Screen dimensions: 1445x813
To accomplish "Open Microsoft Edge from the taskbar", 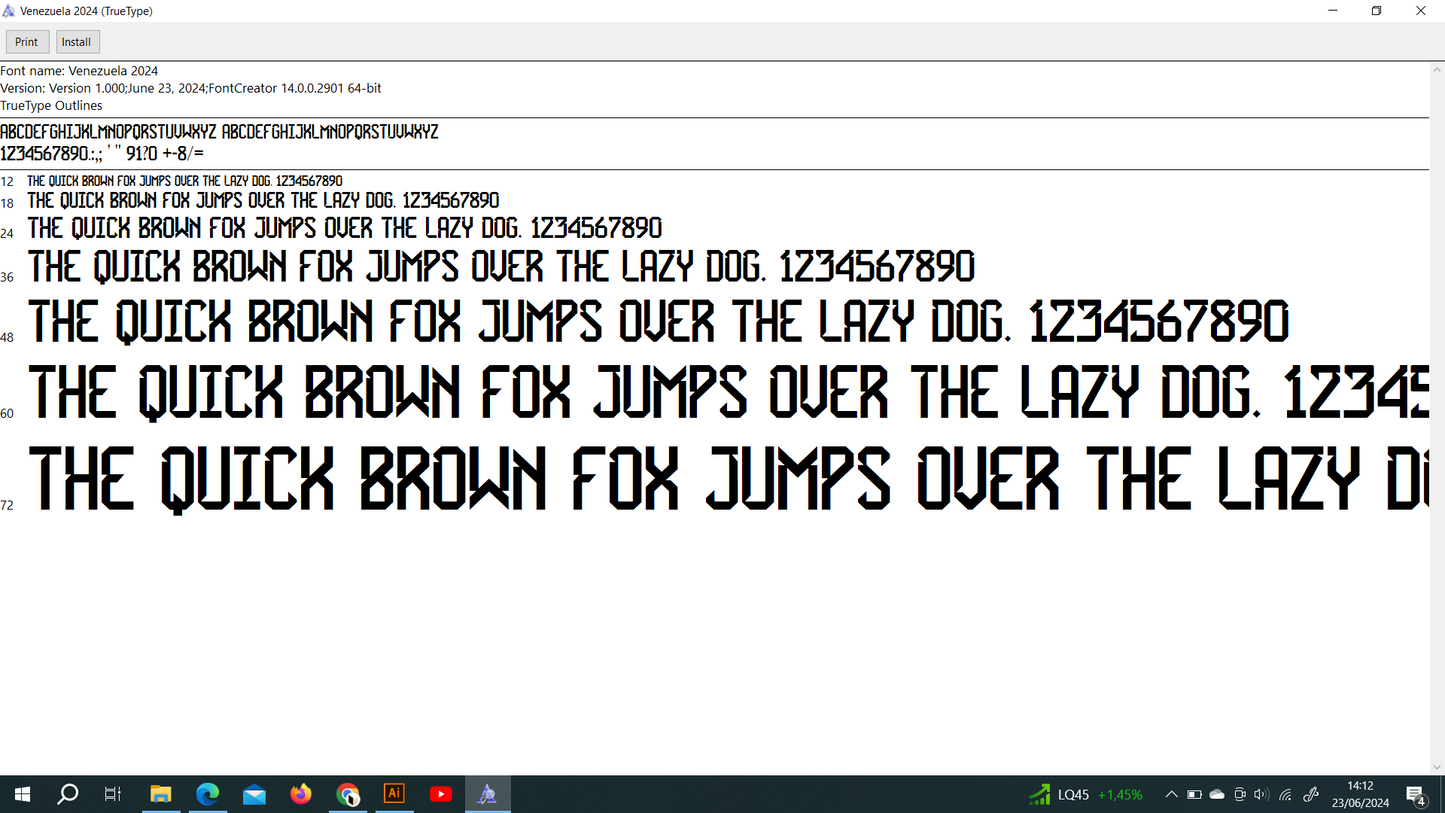I will pyautogui.click(x=207, y=794).
